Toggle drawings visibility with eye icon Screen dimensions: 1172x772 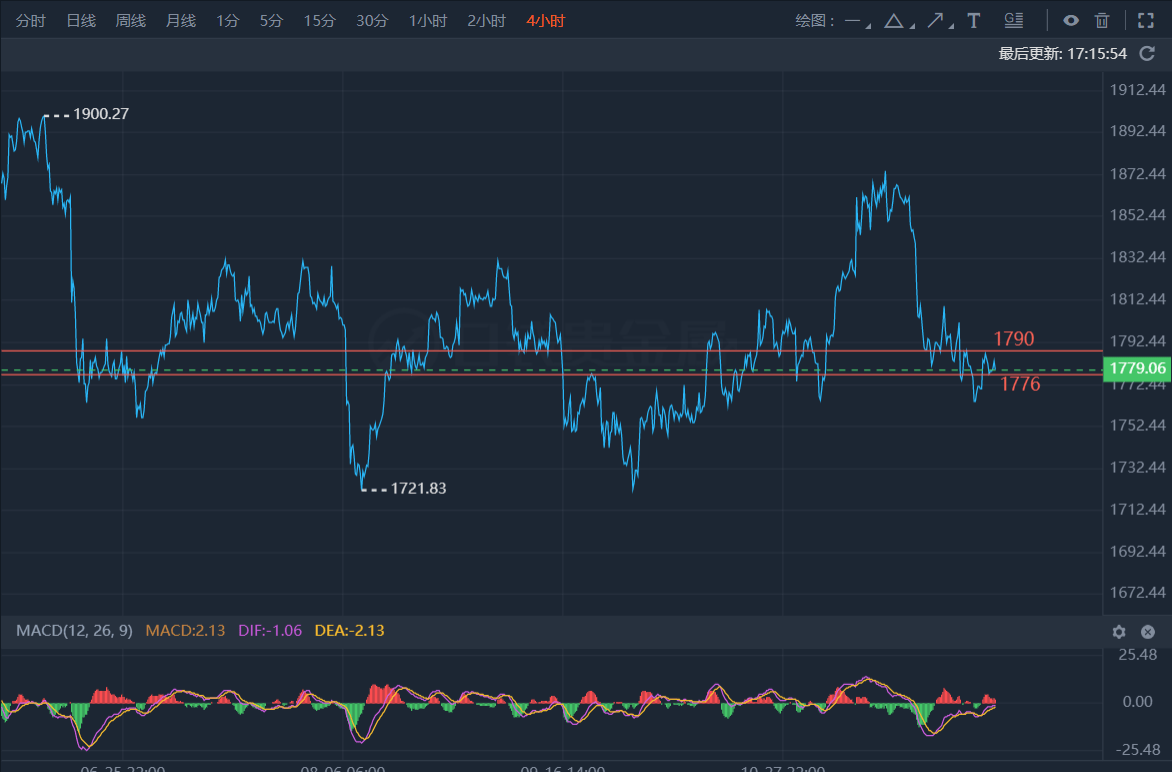(x=1071, y=21)
